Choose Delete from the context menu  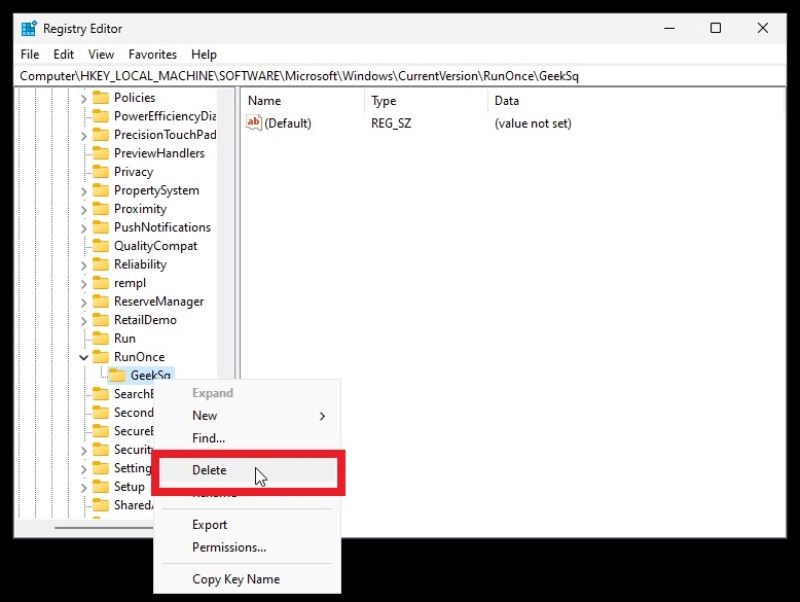(x=247, y=470)
